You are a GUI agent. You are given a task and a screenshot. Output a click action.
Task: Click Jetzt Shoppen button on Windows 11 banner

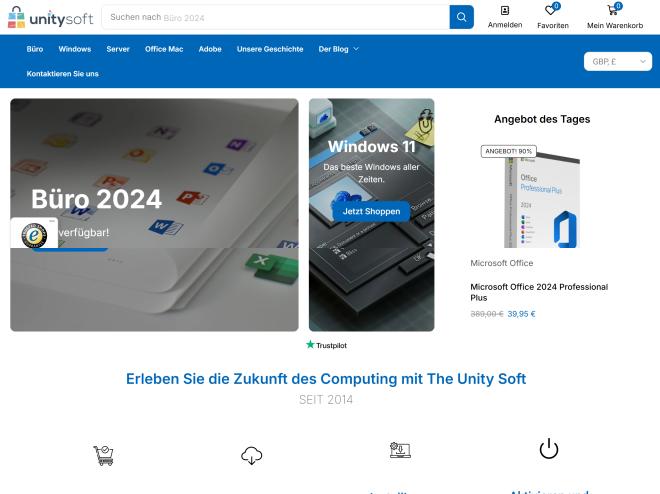coord(371,211)
